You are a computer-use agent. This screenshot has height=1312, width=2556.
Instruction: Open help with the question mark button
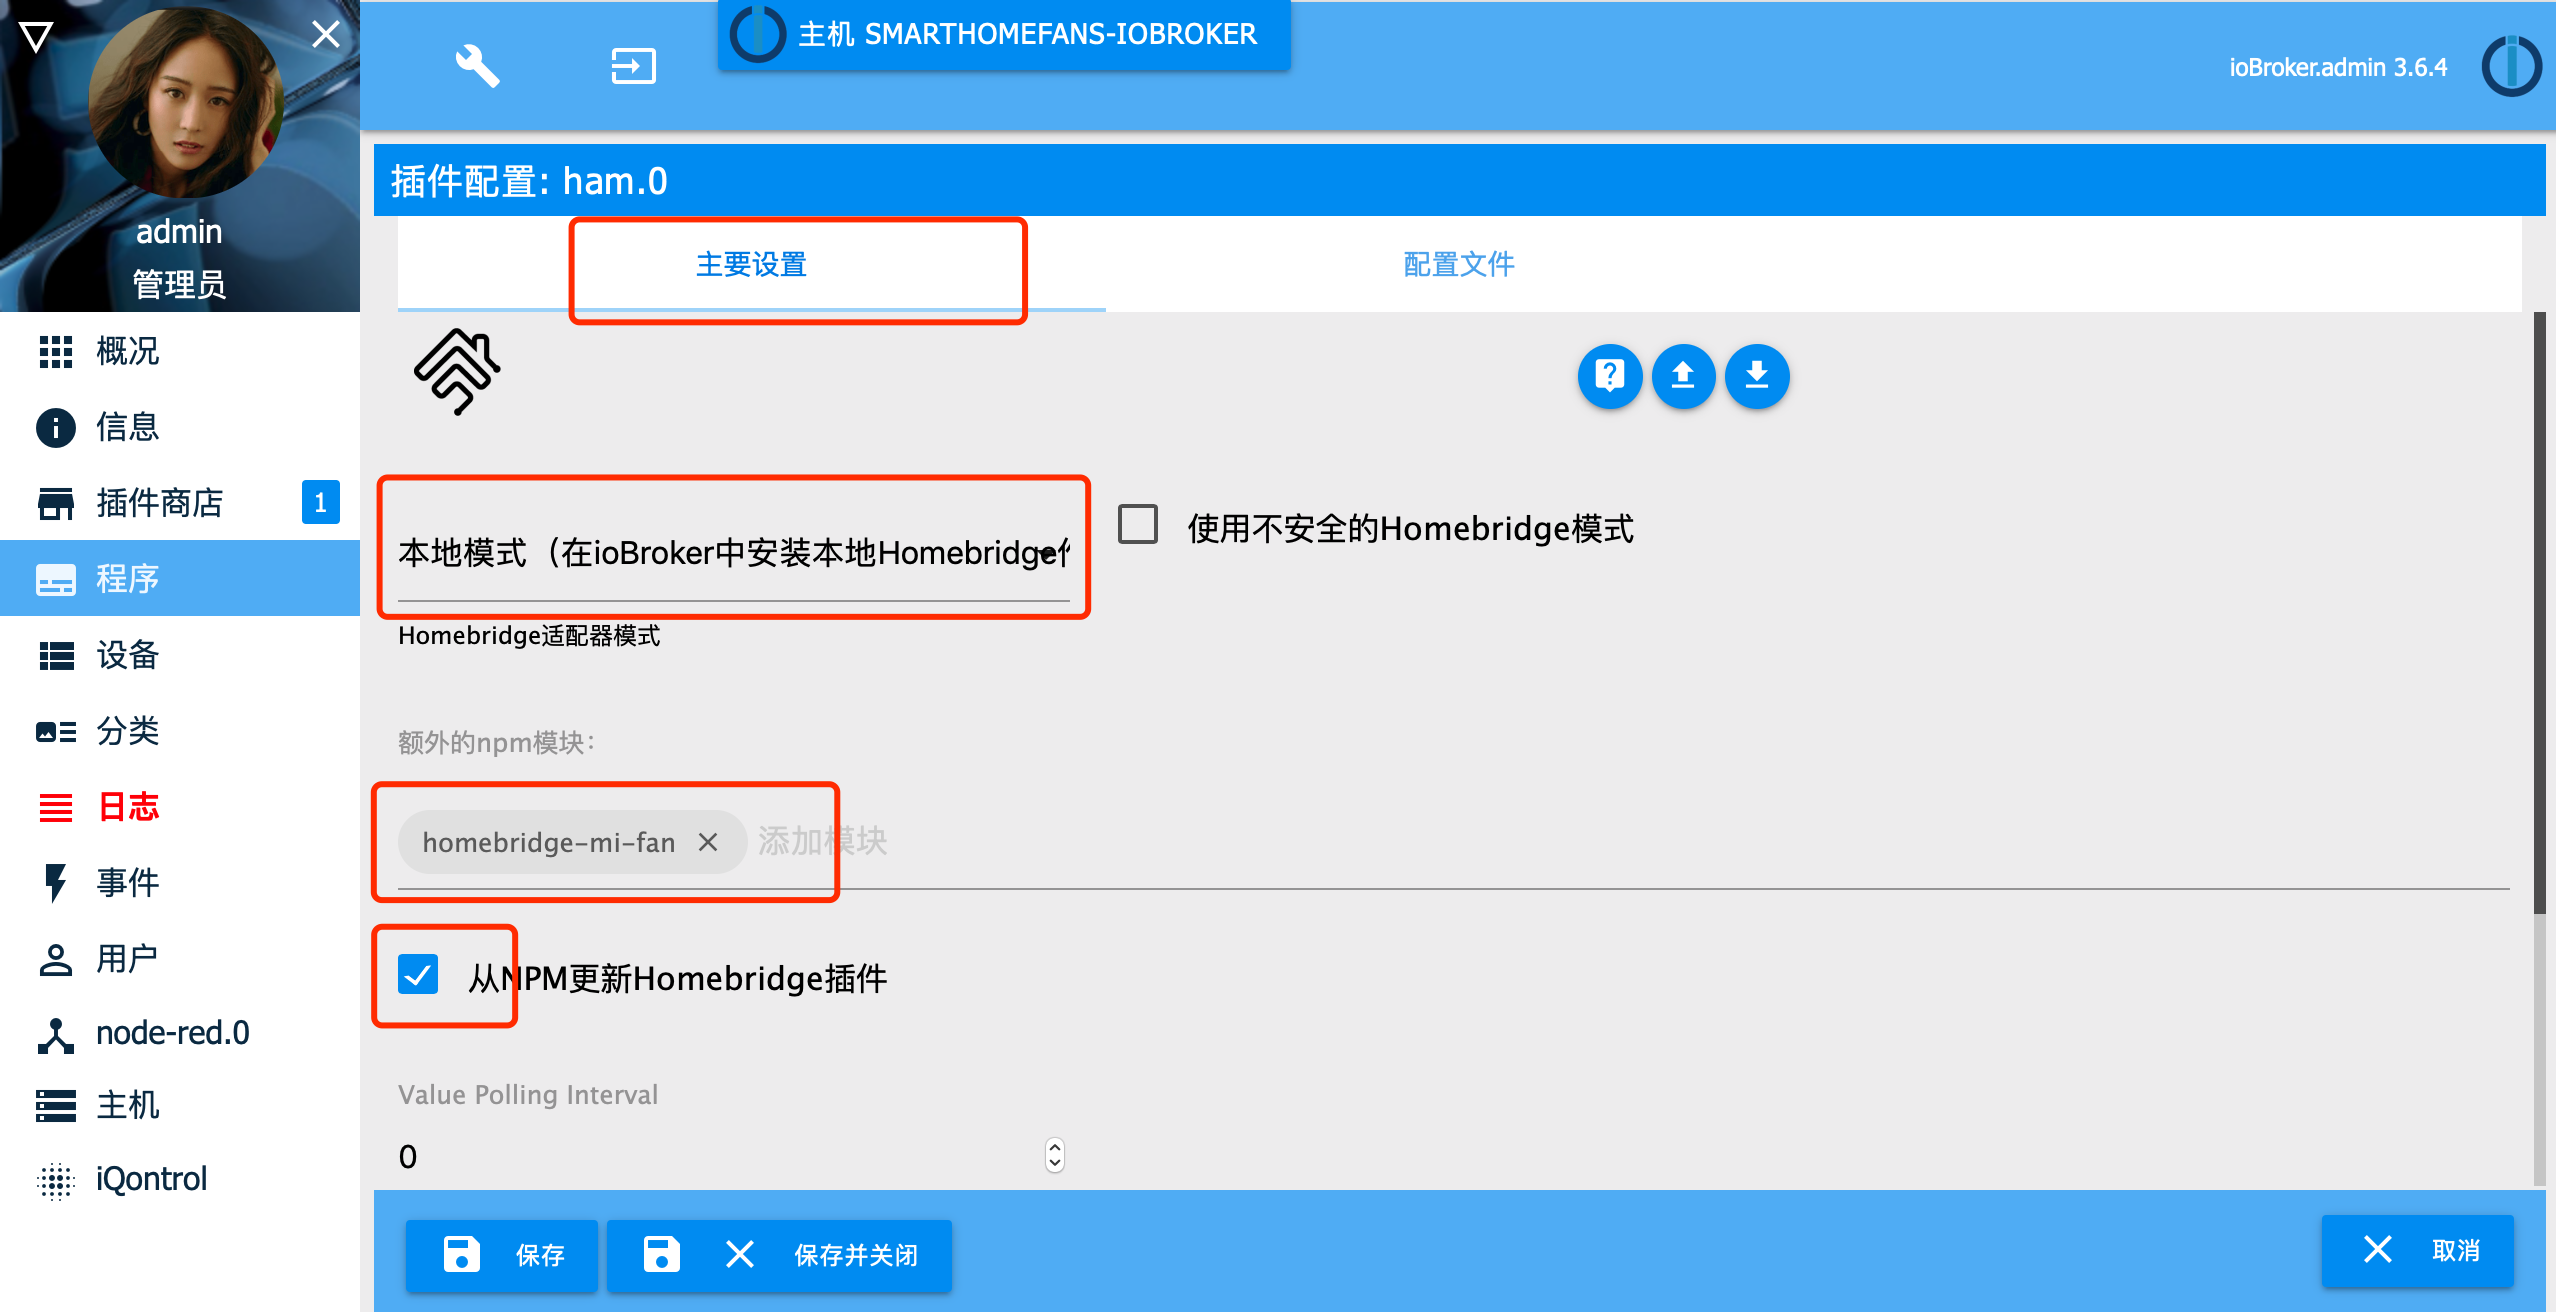(1610, 376)
